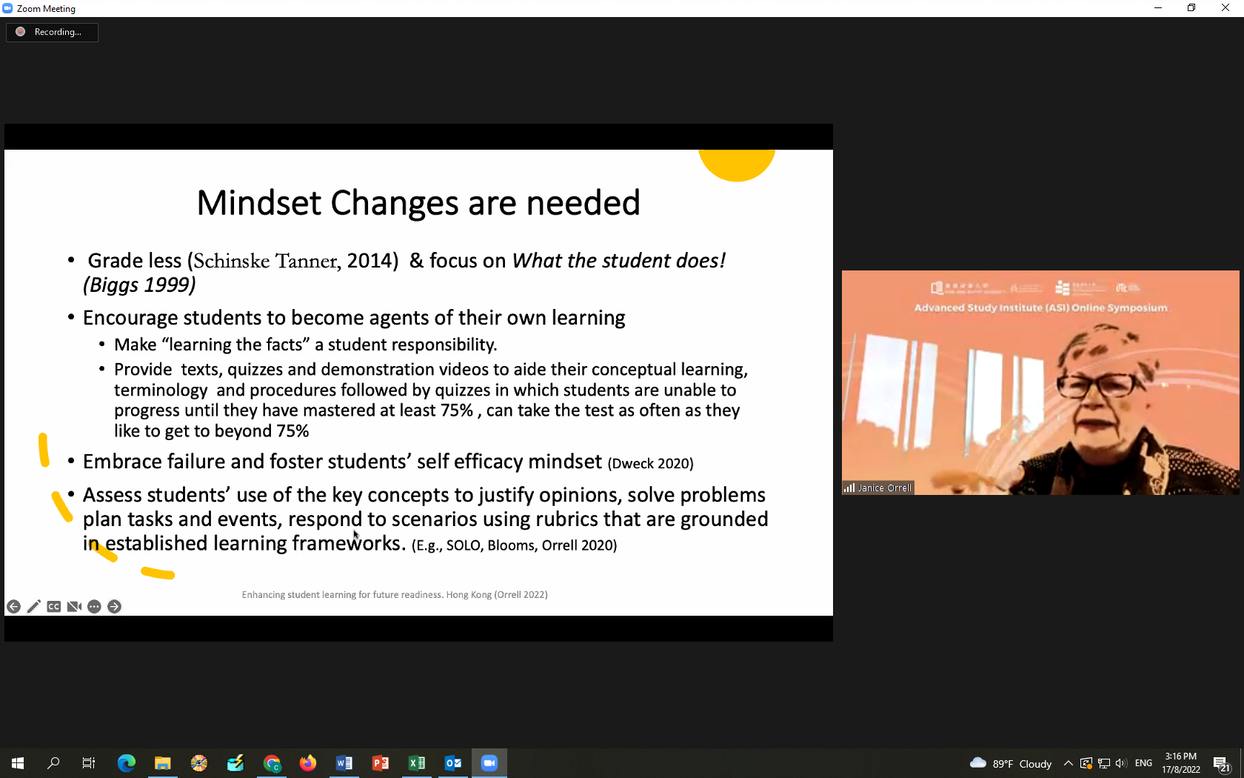Open the colorful disc app on taskbar
The image size is (1244, 778).
(x=199, y=763)
